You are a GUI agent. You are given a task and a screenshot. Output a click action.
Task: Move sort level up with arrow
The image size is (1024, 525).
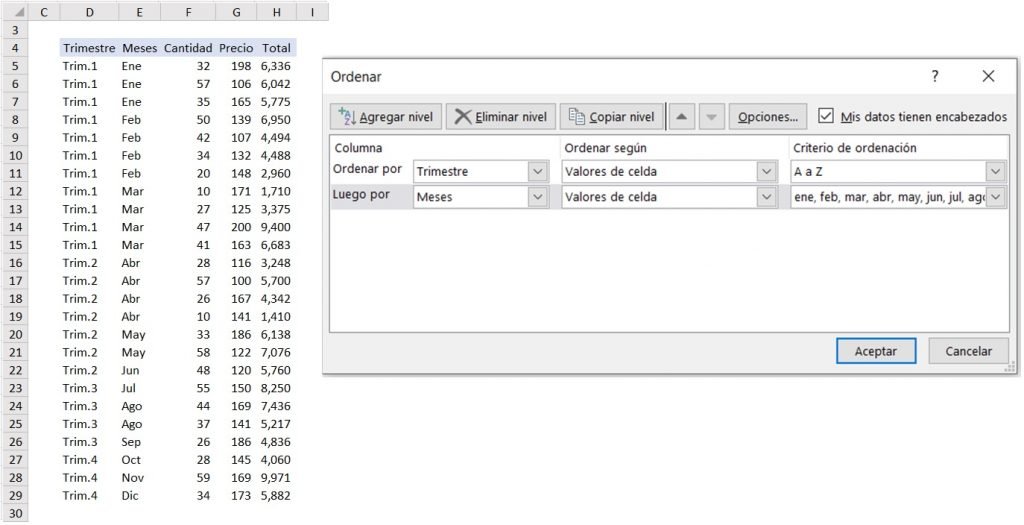point(682,117)
